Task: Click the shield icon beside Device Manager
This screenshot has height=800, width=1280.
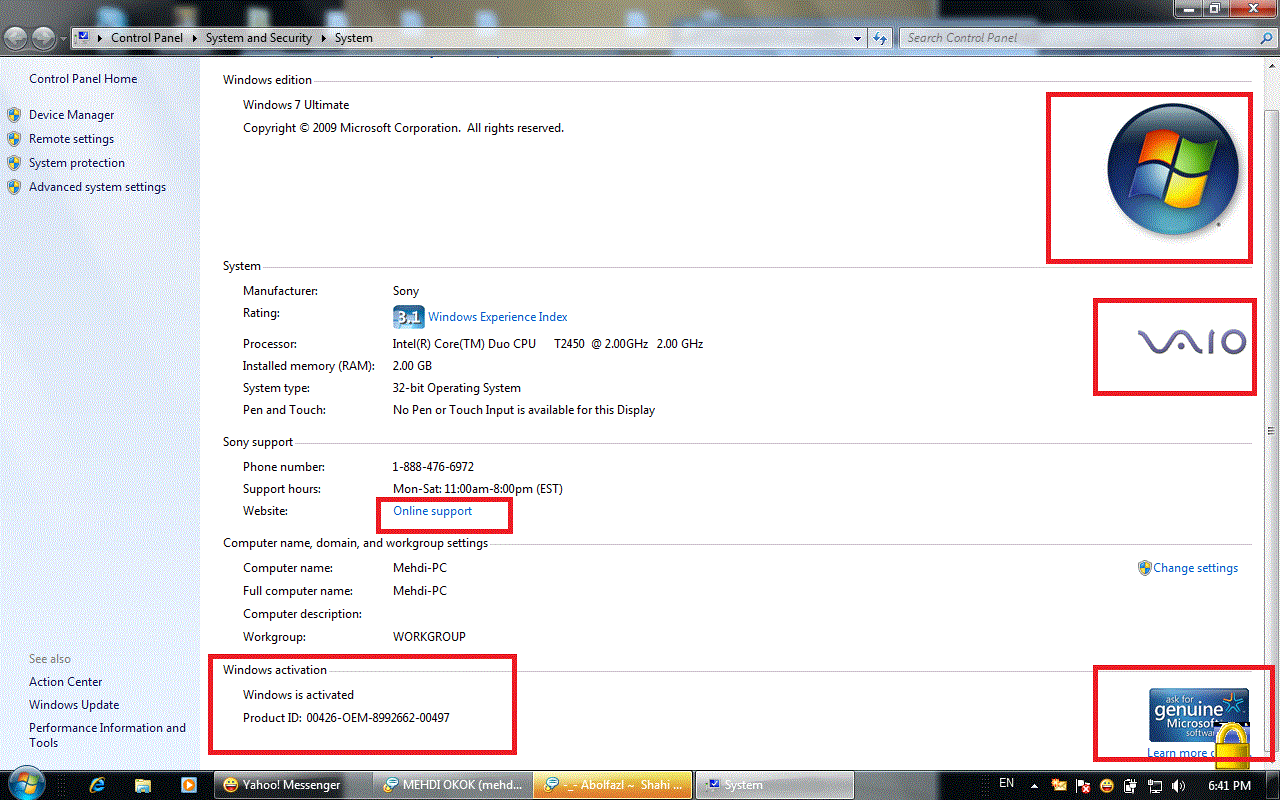Action: point(14,115)
